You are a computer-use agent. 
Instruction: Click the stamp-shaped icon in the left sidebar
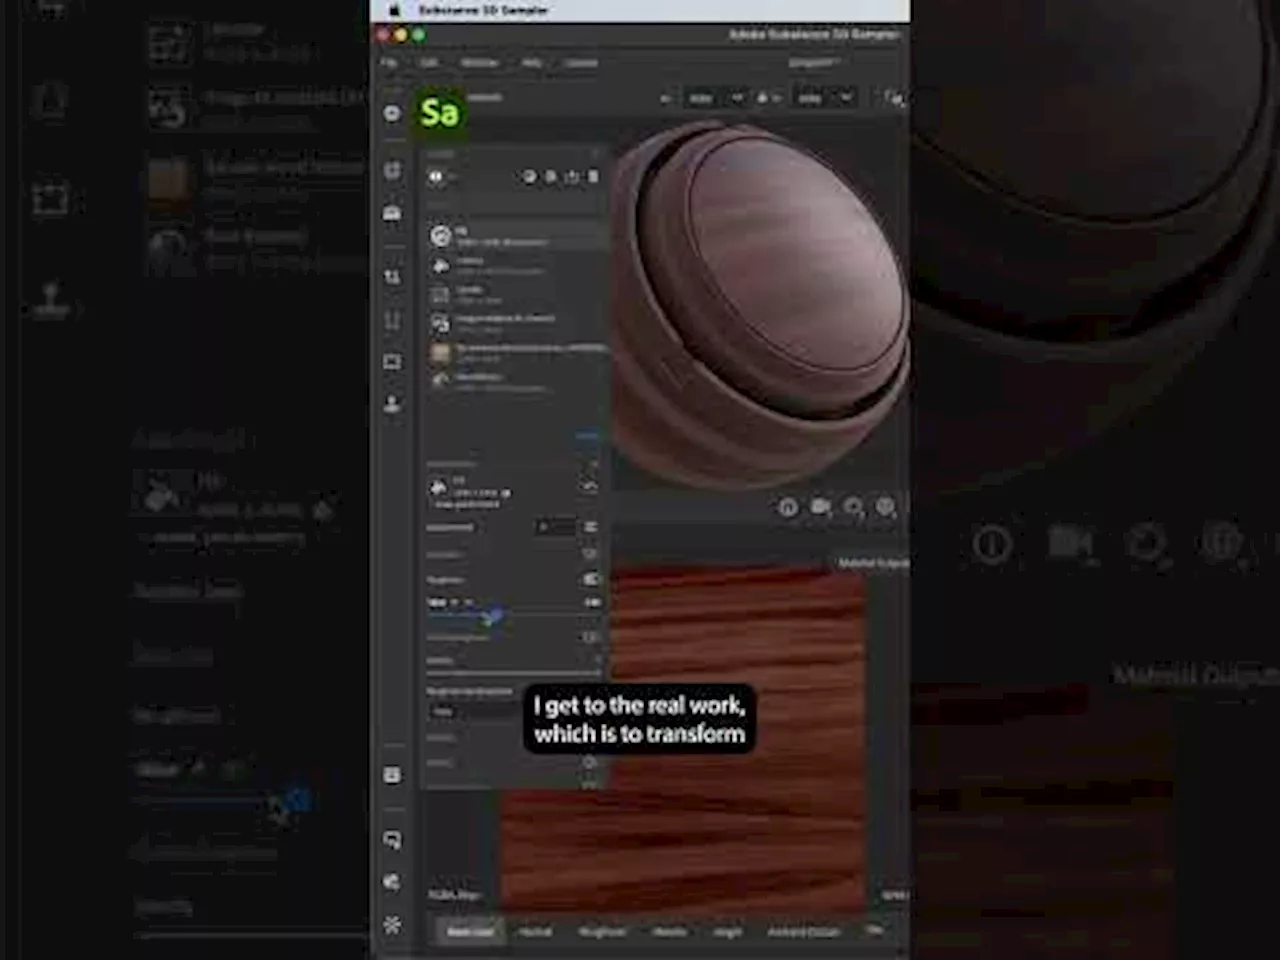pos(392,404)
